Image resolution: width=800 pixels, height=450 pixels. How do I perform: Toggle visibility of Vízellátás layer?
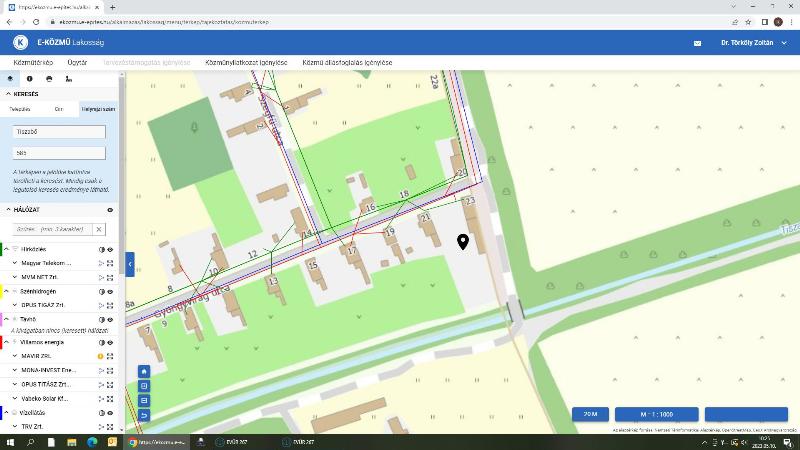pyautogui.click(x=110, y=413)
